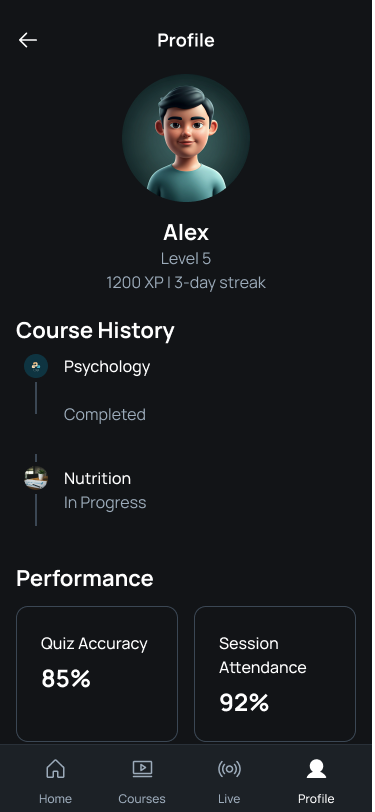Open the Quiz Accuracy card

coord(97,674)
